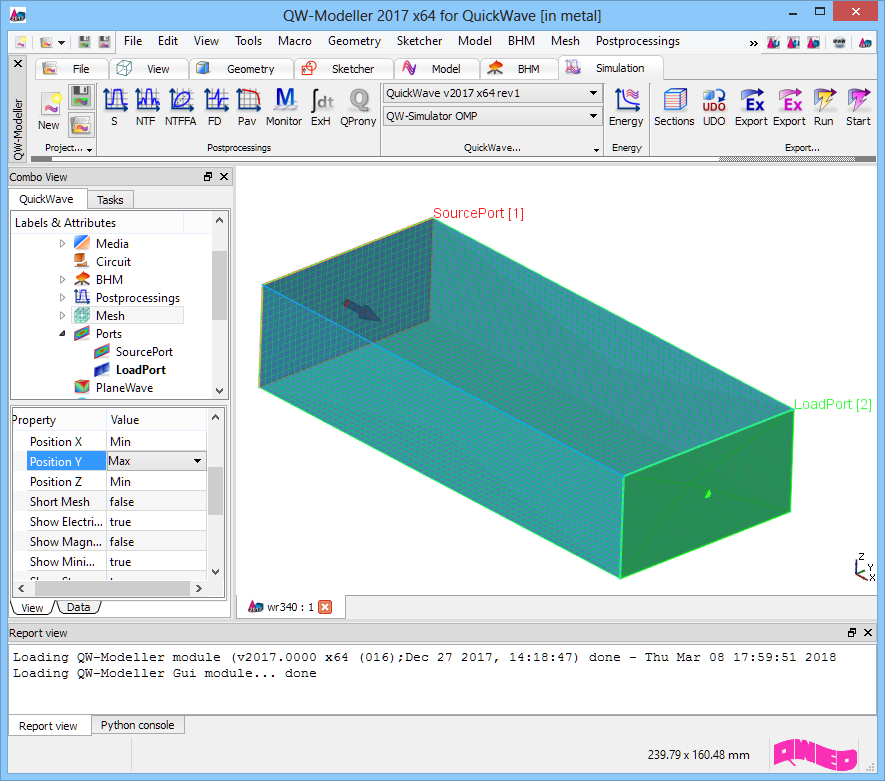This screenshot has width=885, height=781.
Task: Expand the Media tree node
Action: click(62, 244)
